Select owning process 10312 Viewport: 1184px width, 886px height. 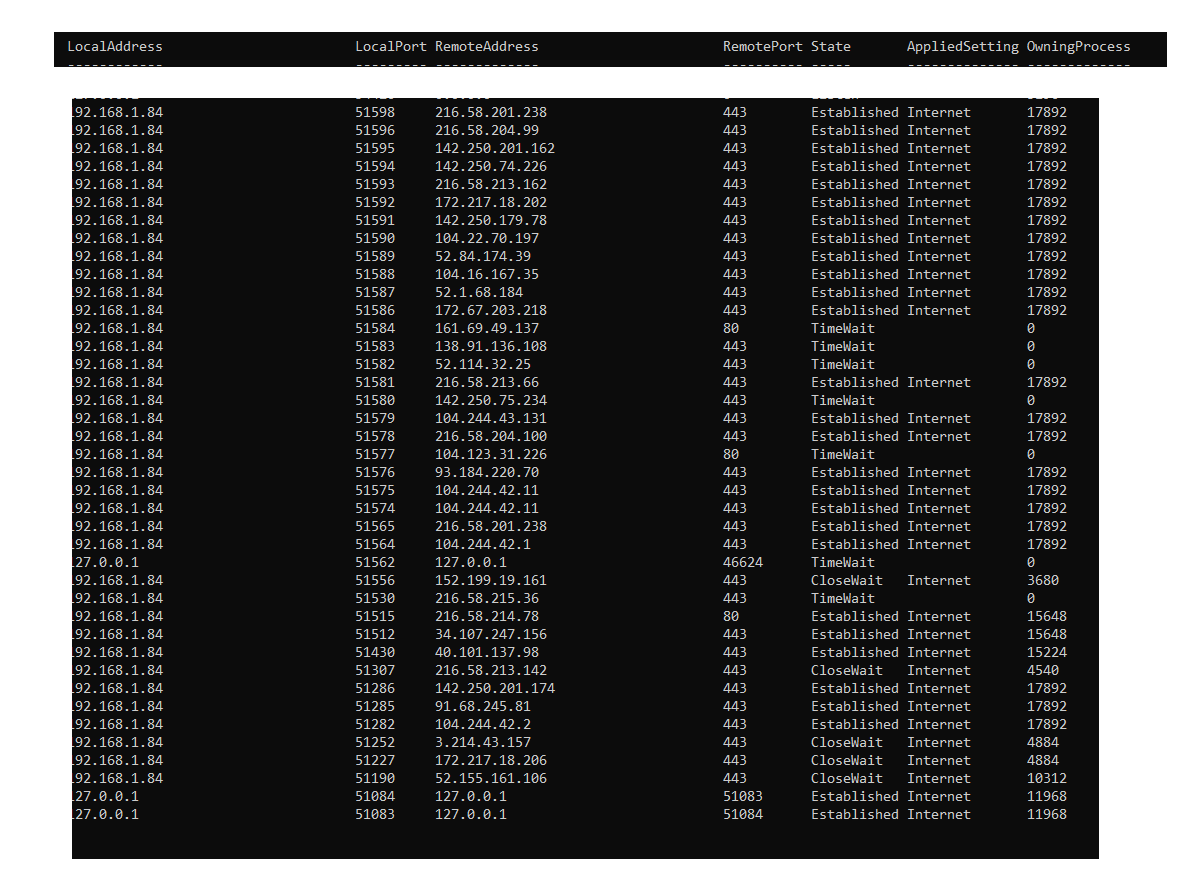coord(1047,779)
